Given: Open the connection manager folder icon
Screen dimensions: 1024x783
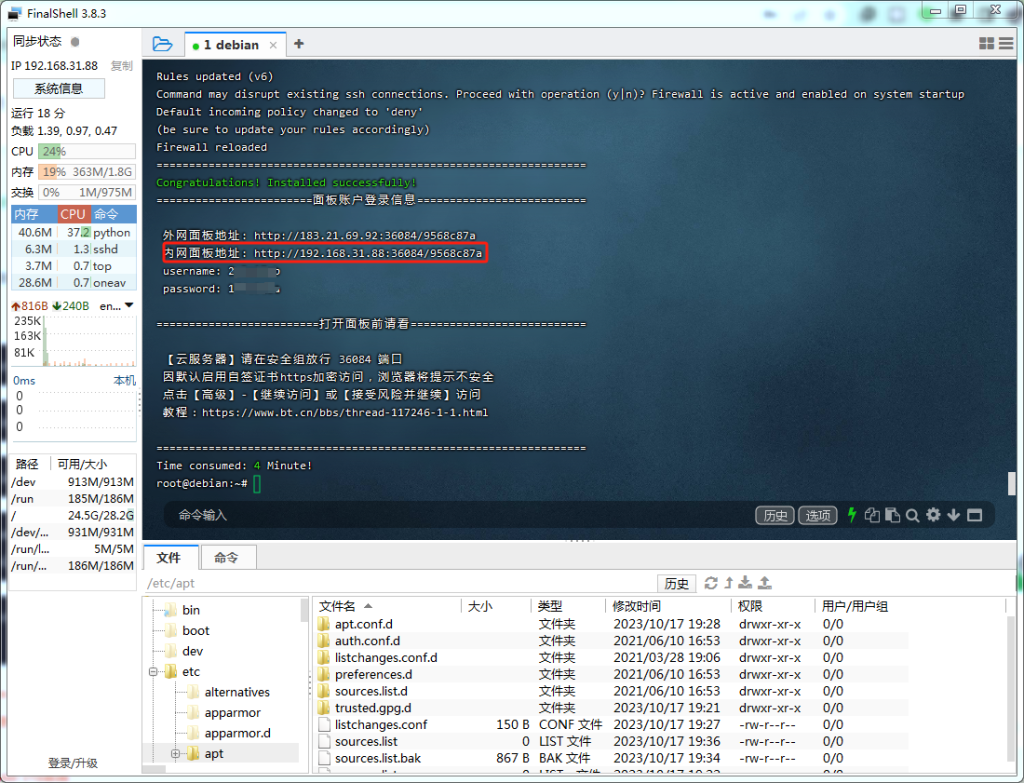Looking at the screenshot, I should 162,44.
